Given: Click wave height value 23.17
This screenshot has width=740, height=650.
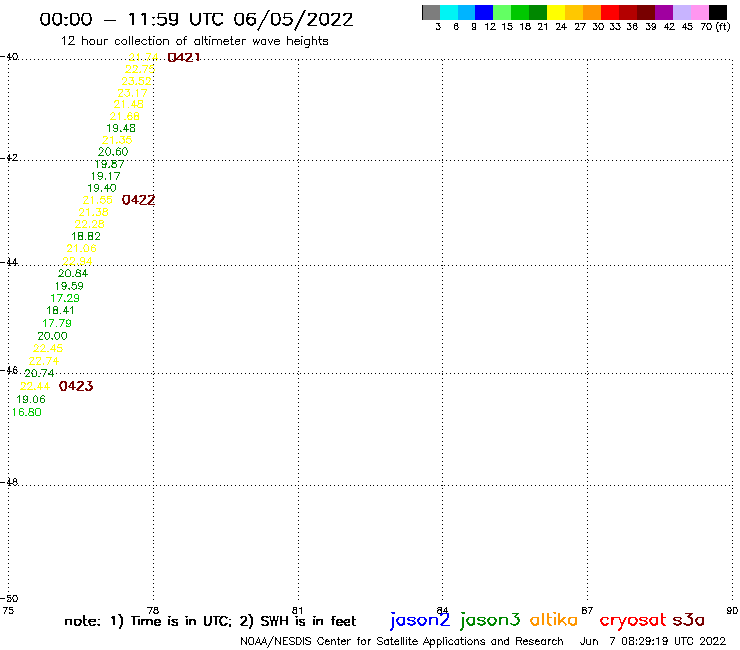Looking at the screenshot, I should [132, 93].
